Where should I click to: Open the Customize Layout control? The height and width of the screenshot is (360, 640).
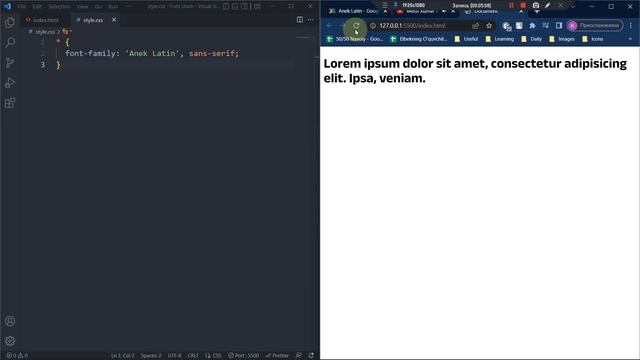[x=257, y=6]
